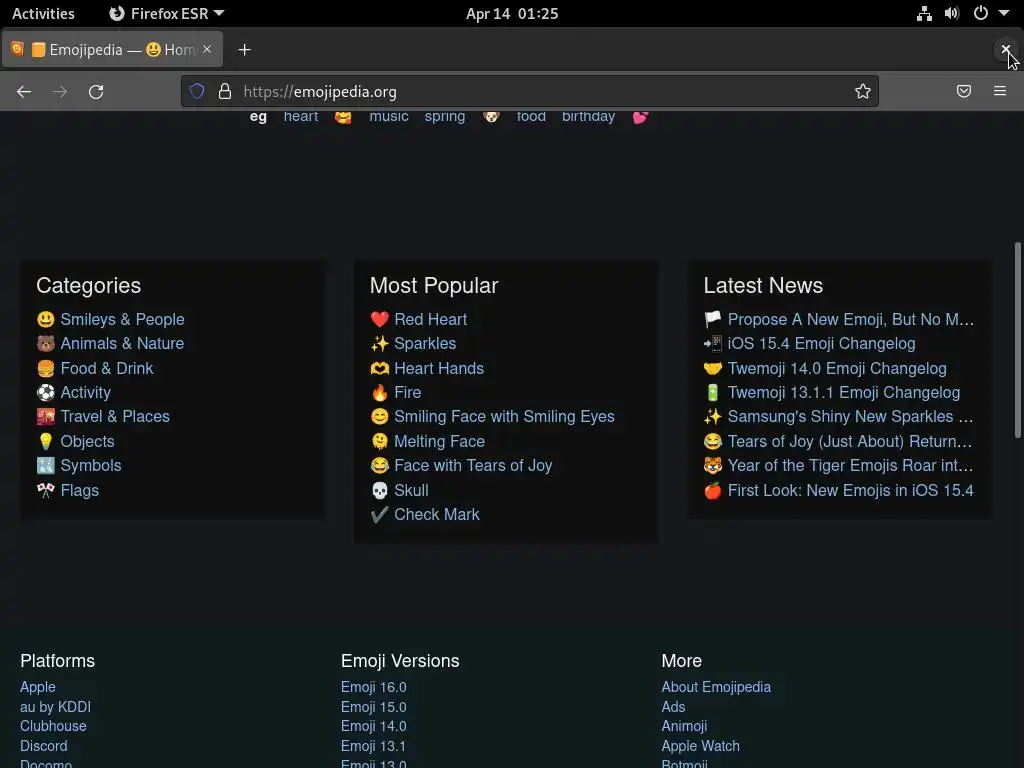This screenshot has width=1024, height=768.
Task: Open Face with Tears of Joy link
Action: pos(473,466)
